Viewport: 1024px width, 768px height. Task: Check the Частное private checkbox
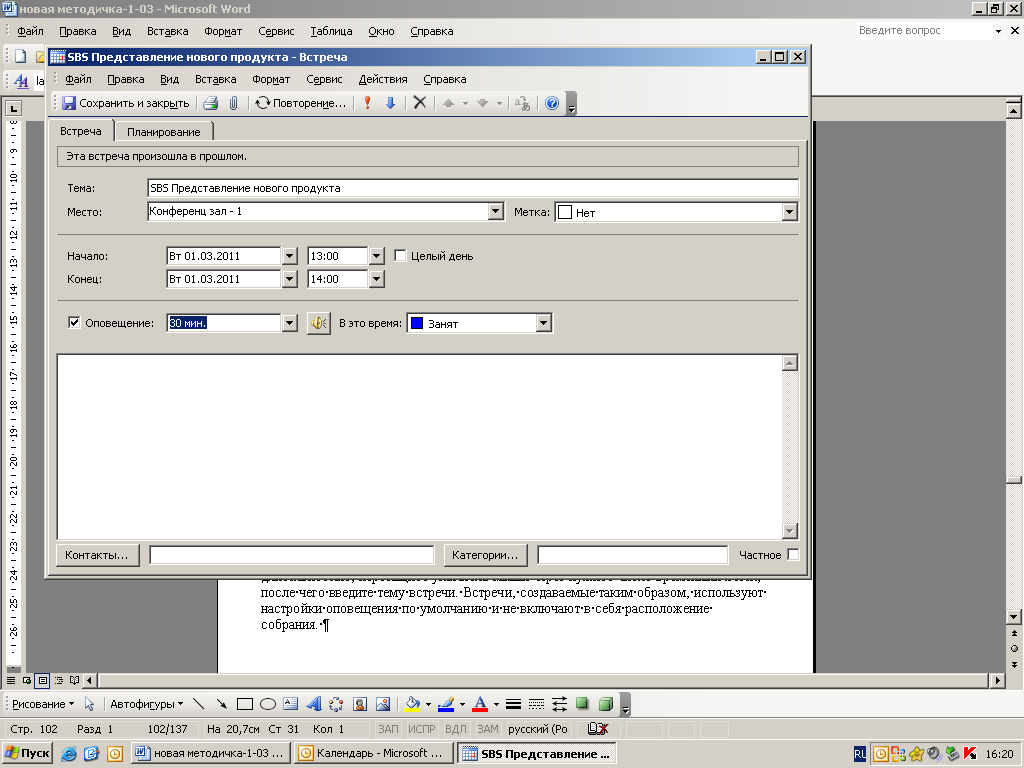coord(793,554)
